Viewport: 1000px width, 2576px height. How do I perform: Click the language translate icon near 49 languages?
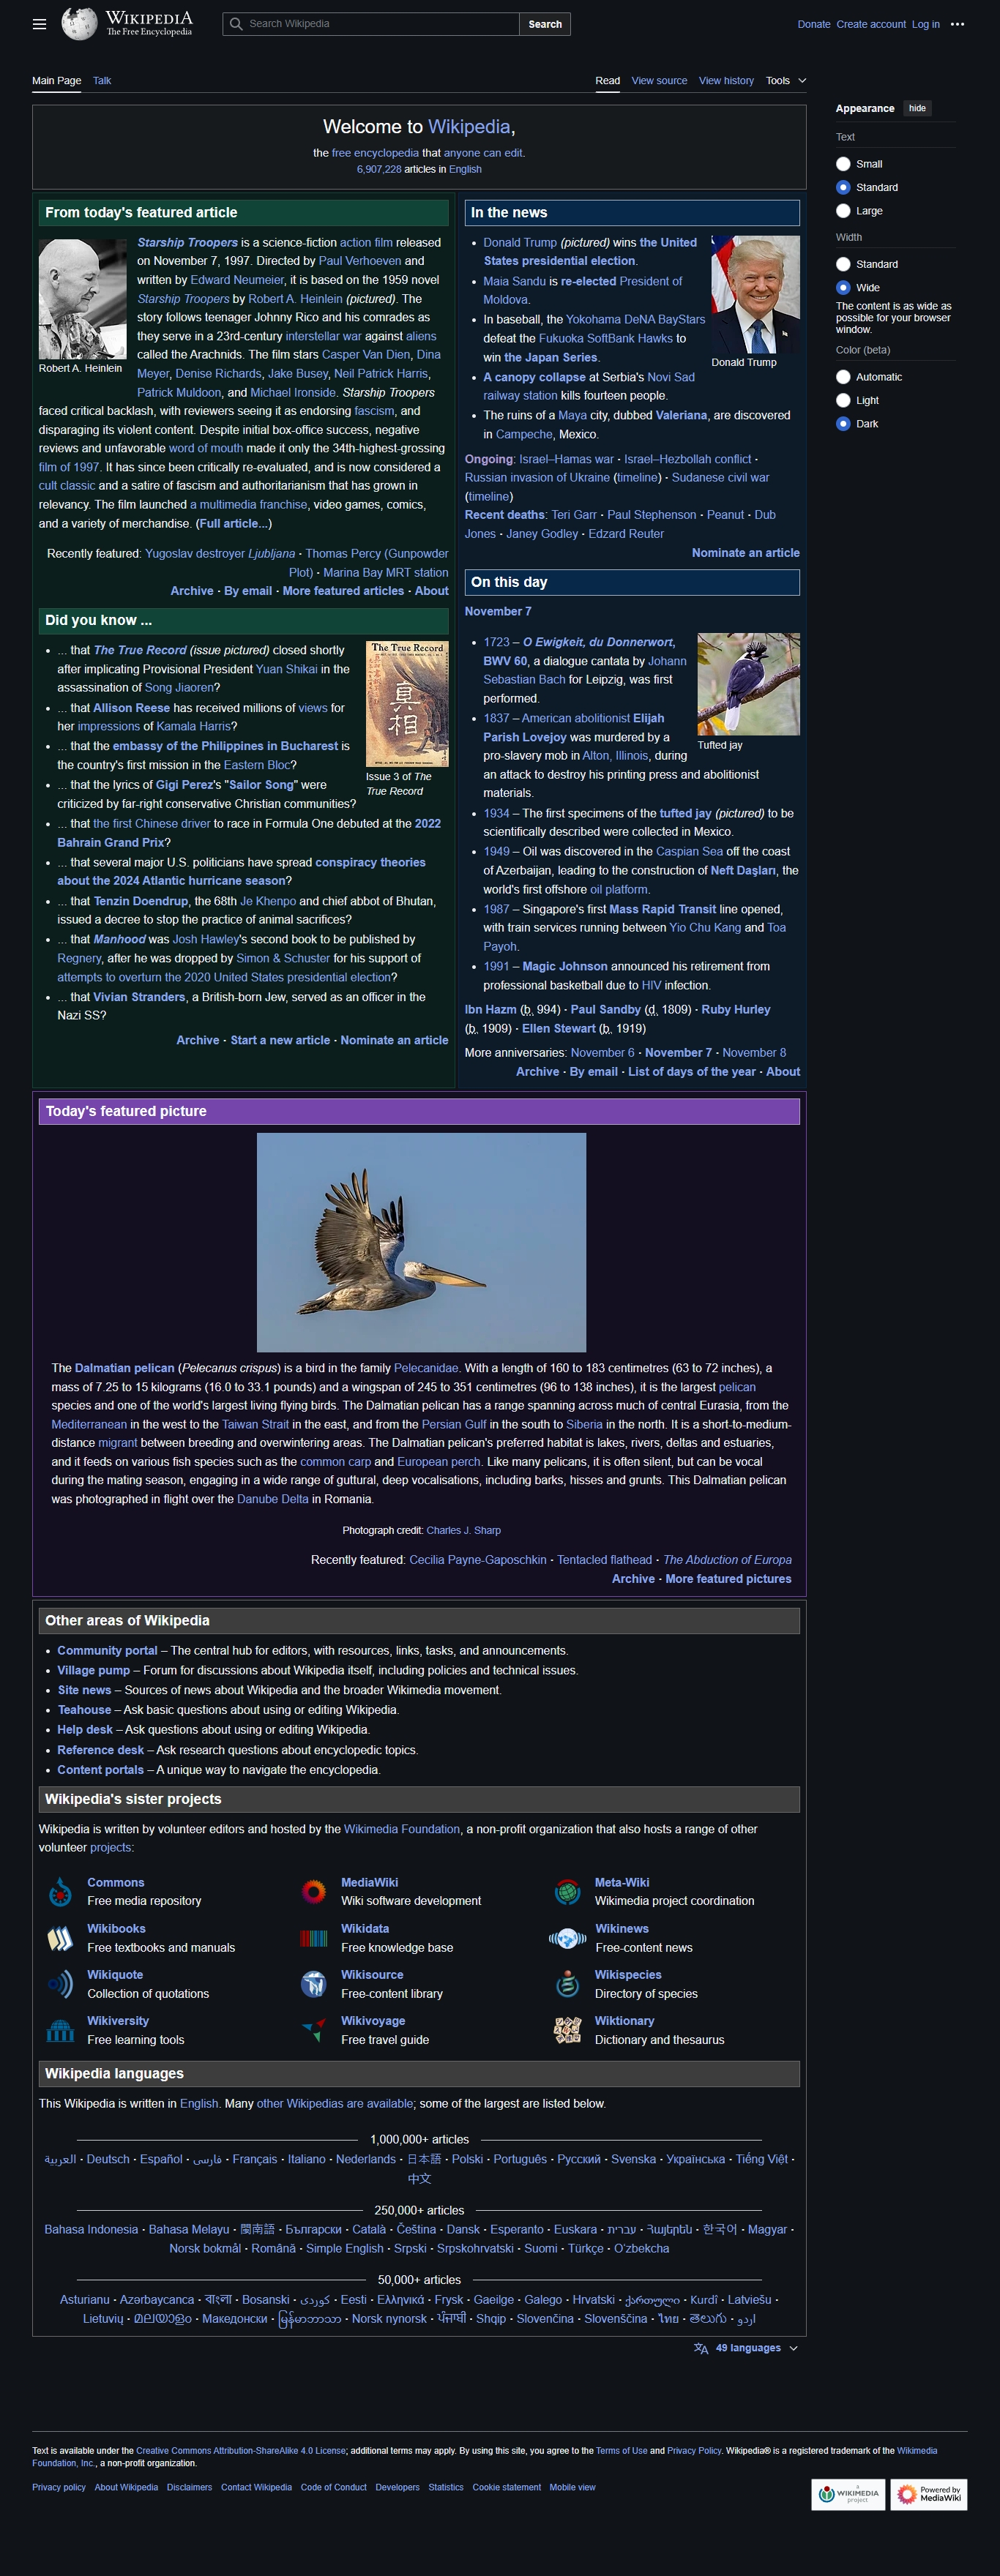[701, 2348]
